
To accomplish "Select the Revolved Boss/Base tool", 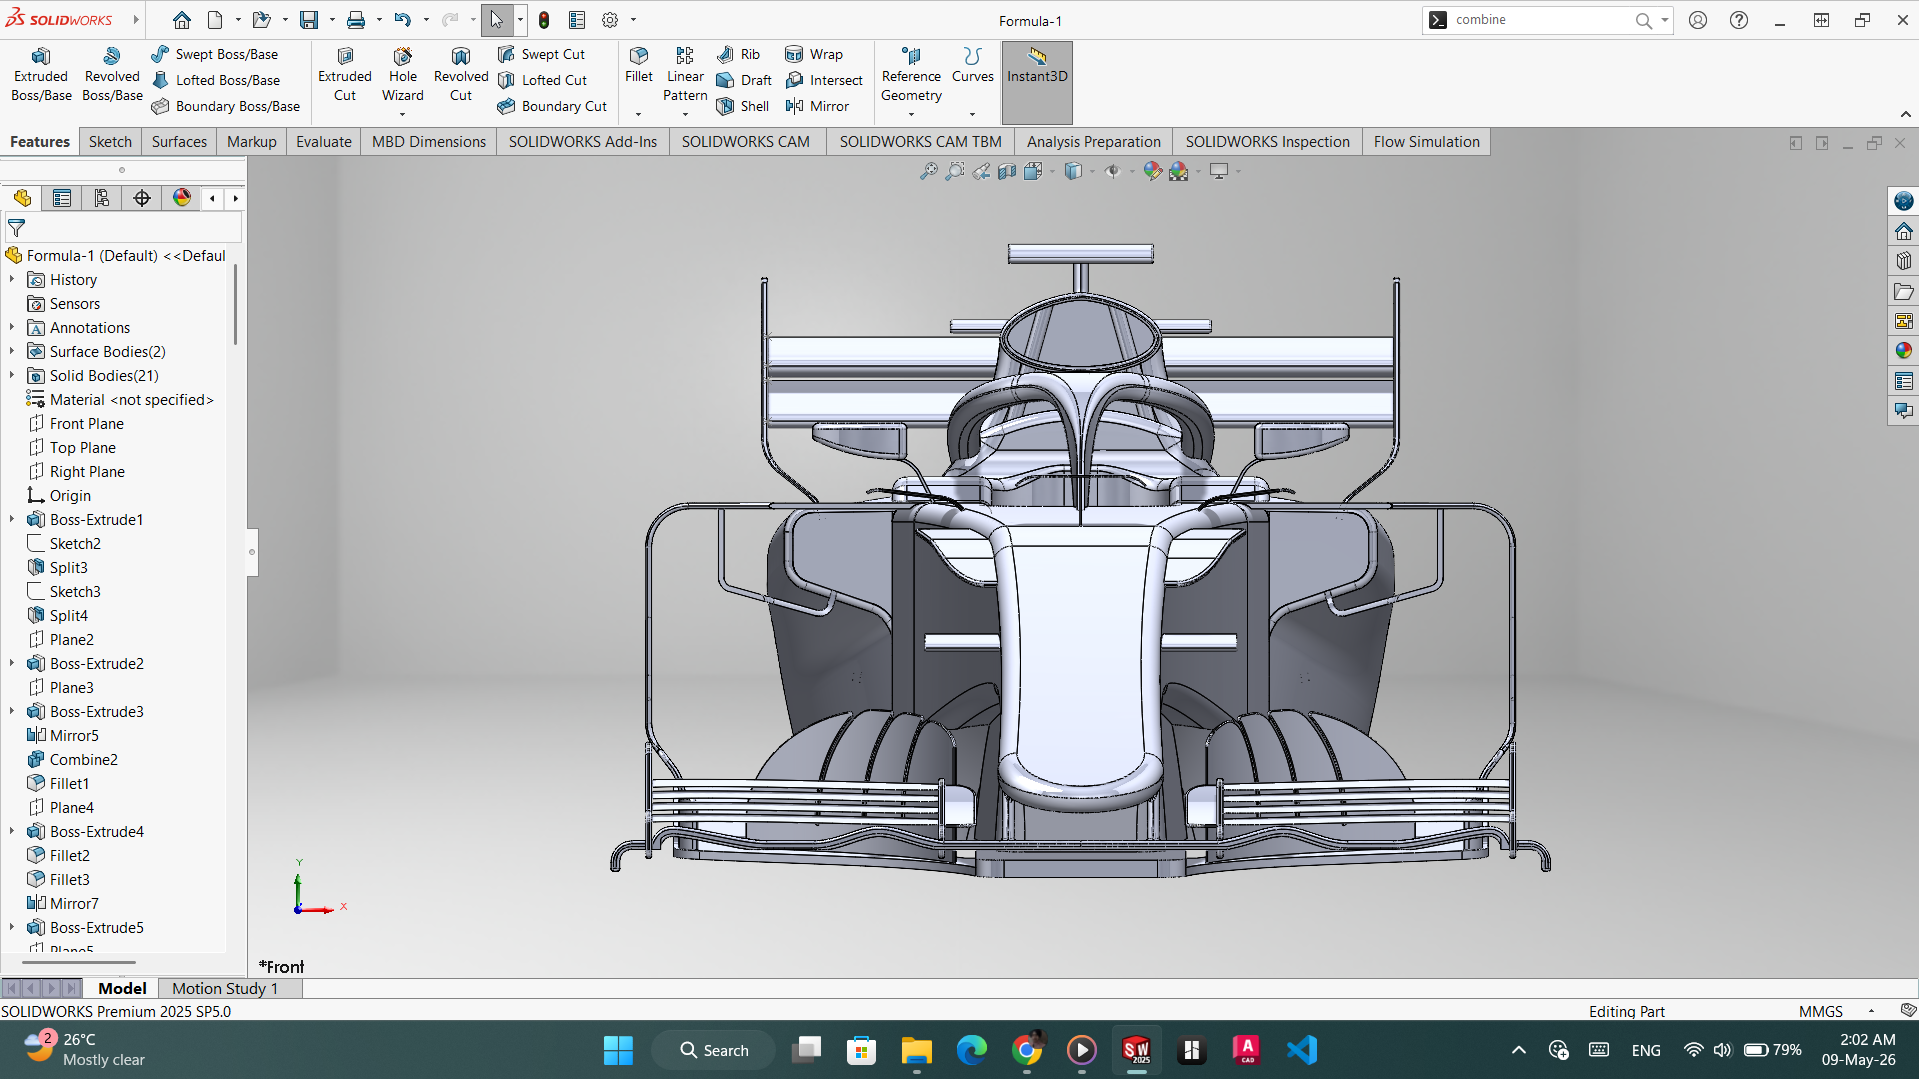I will (x=112, y=75).
